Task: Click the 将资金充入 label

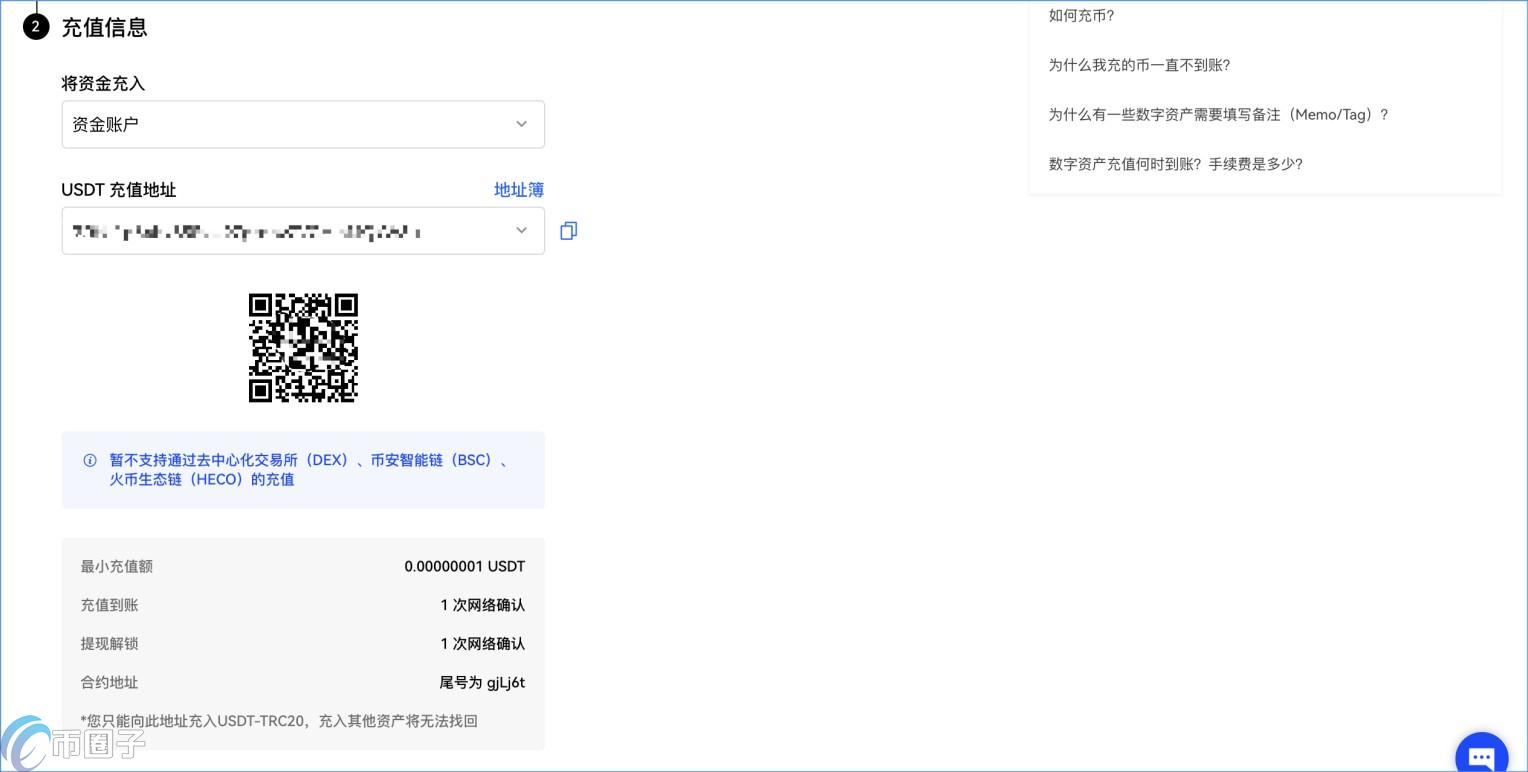Action: 104,84
